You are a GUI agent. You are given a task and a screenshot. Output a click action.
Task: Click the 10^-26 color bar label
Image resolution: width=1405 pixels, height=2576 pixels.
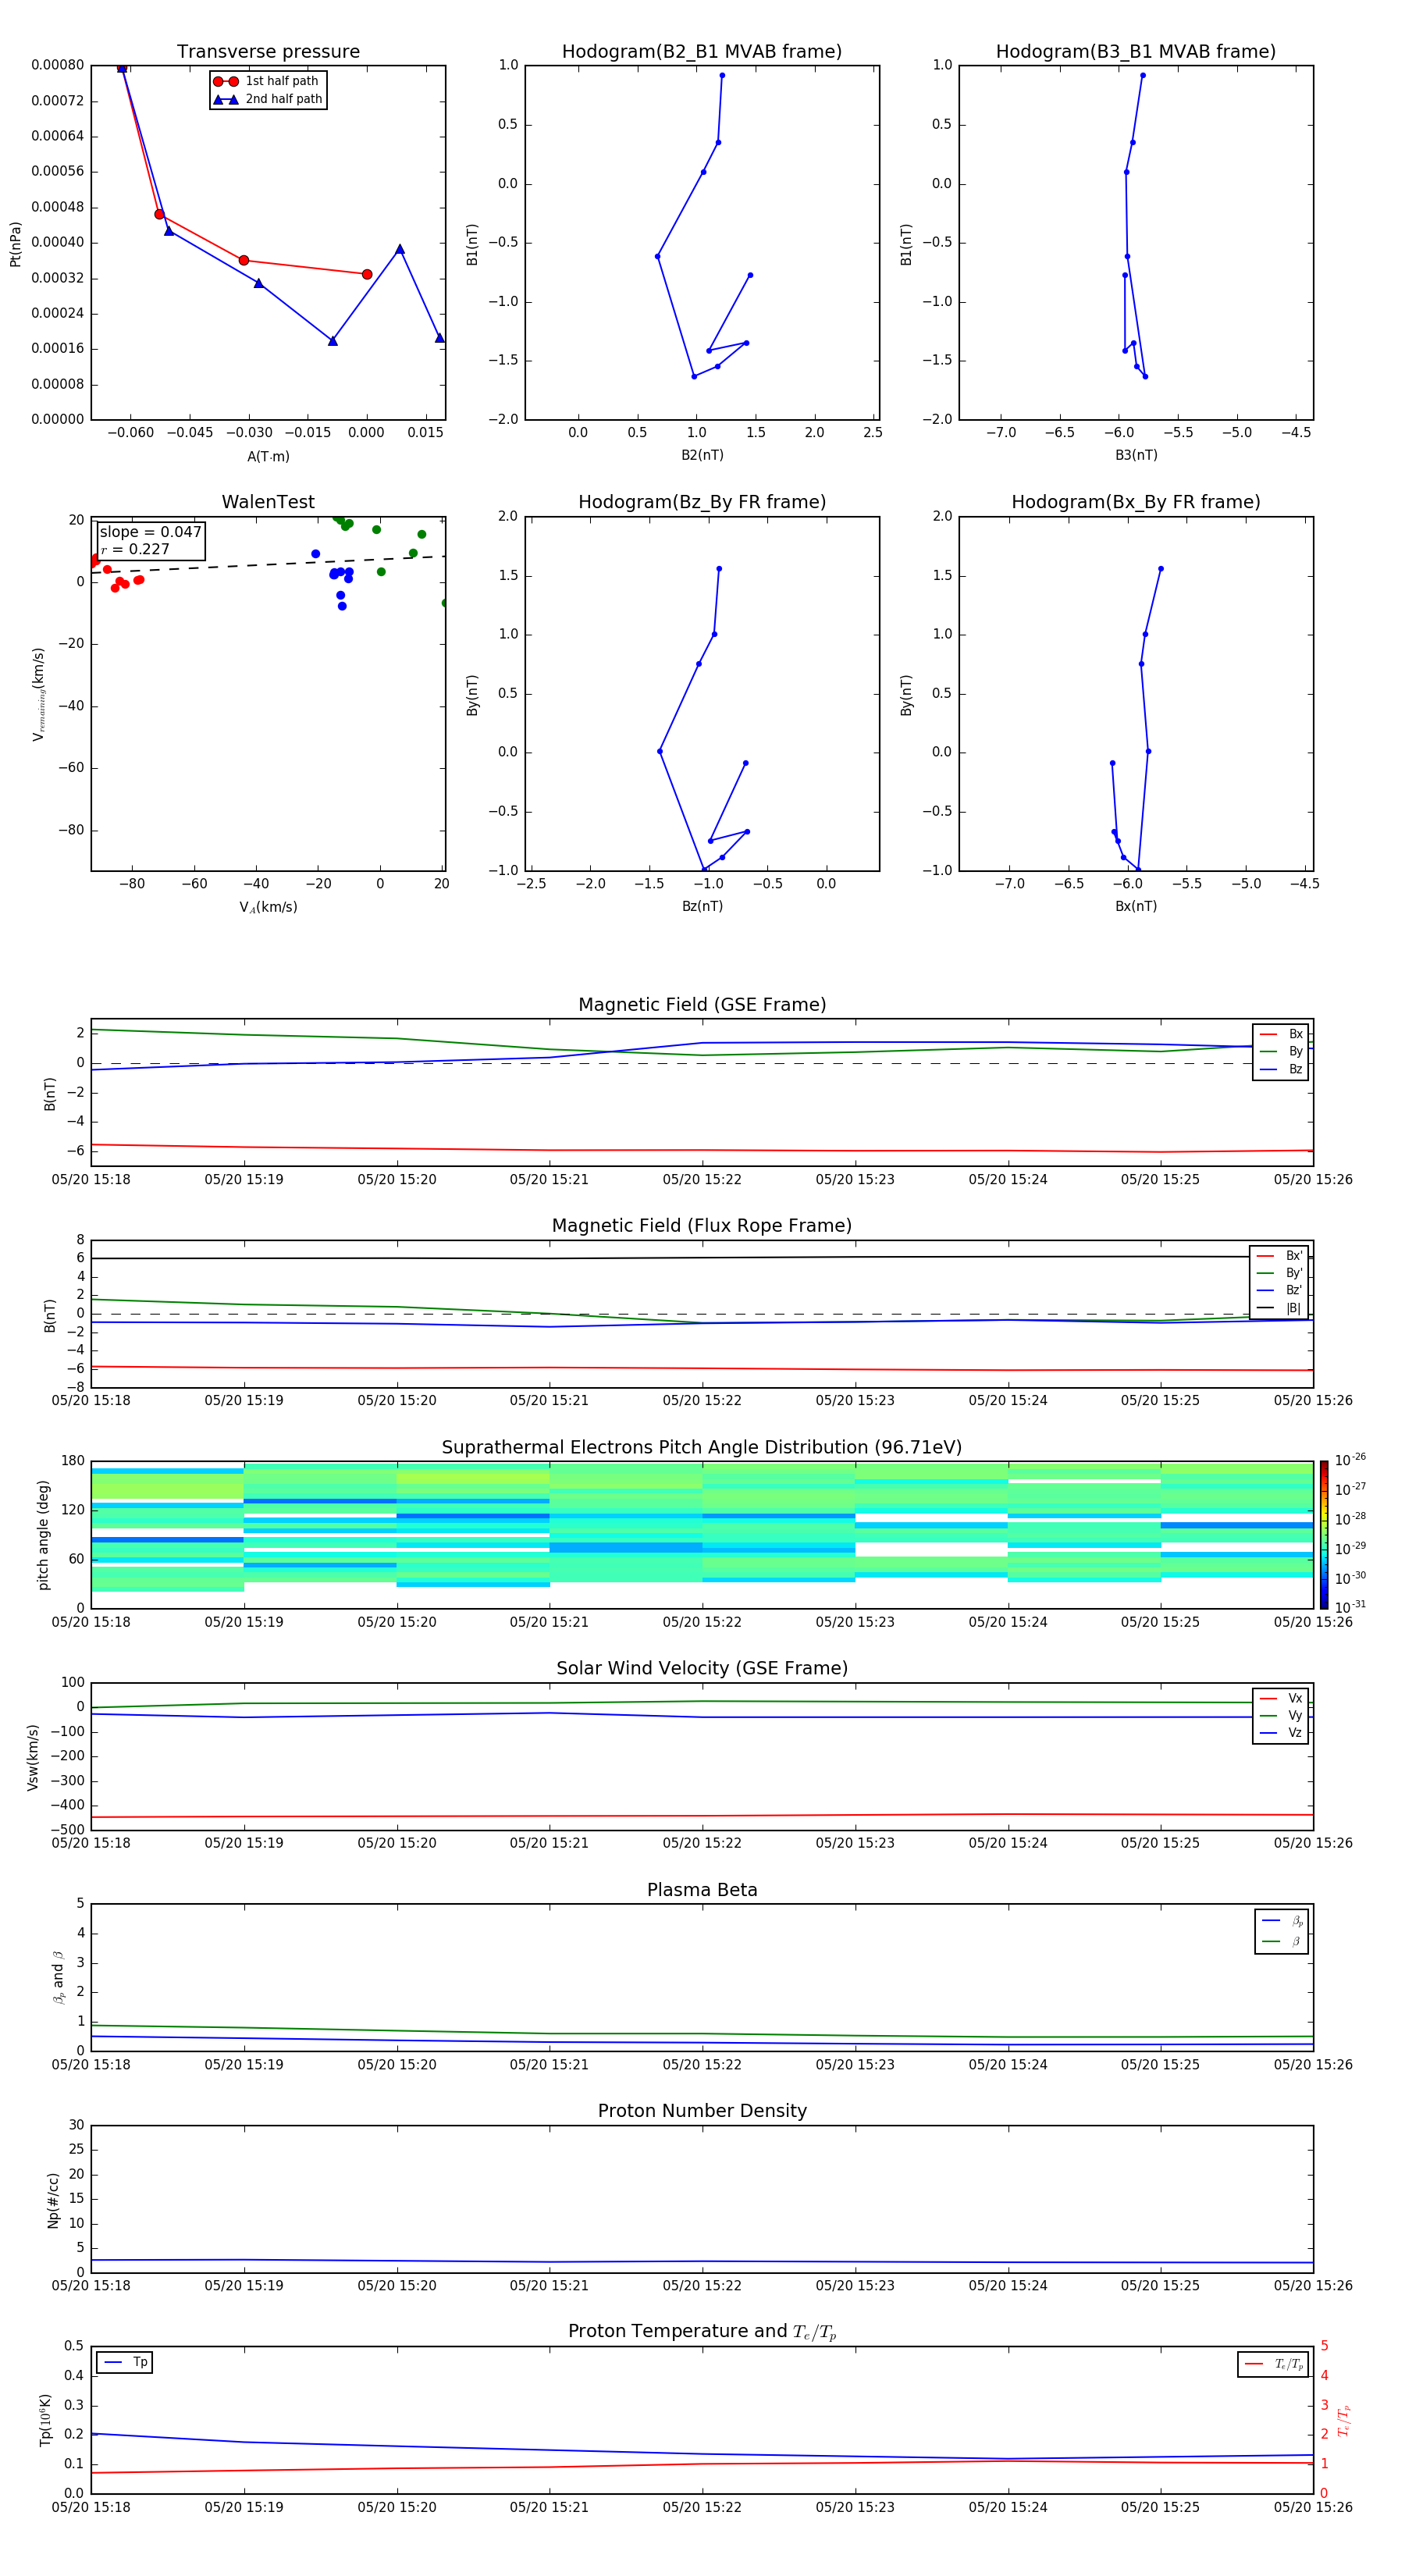[x=1350, y=1460]
